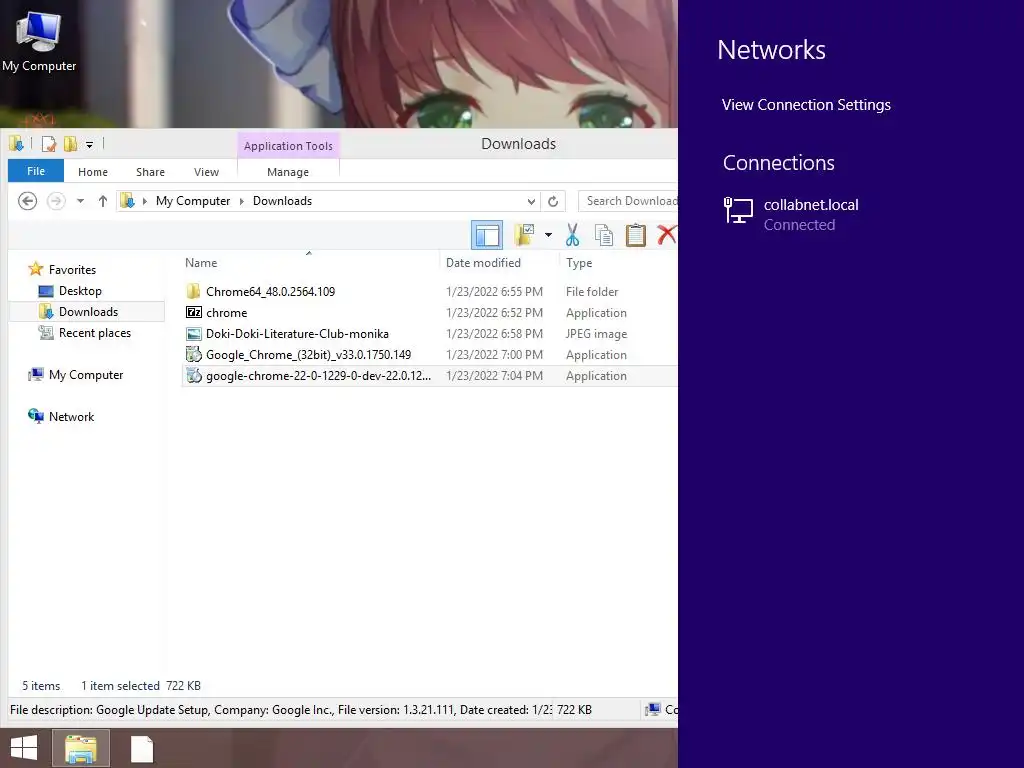Click the Cut scissors icon

click(x=573, y=235)
